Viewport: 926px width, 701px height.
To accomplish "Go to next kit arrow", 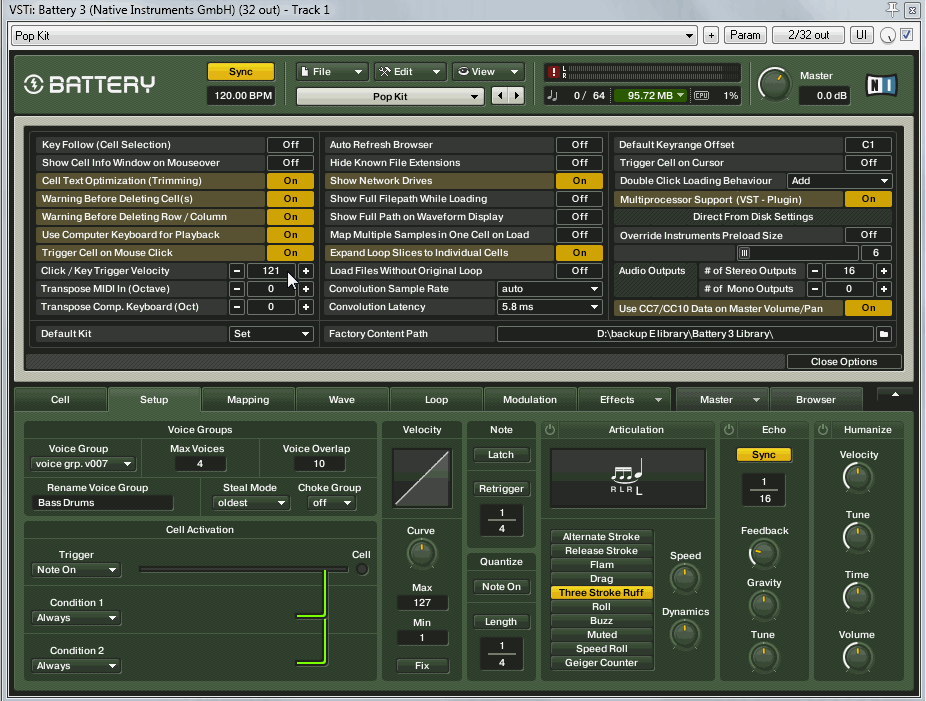I will pos(517,95).
